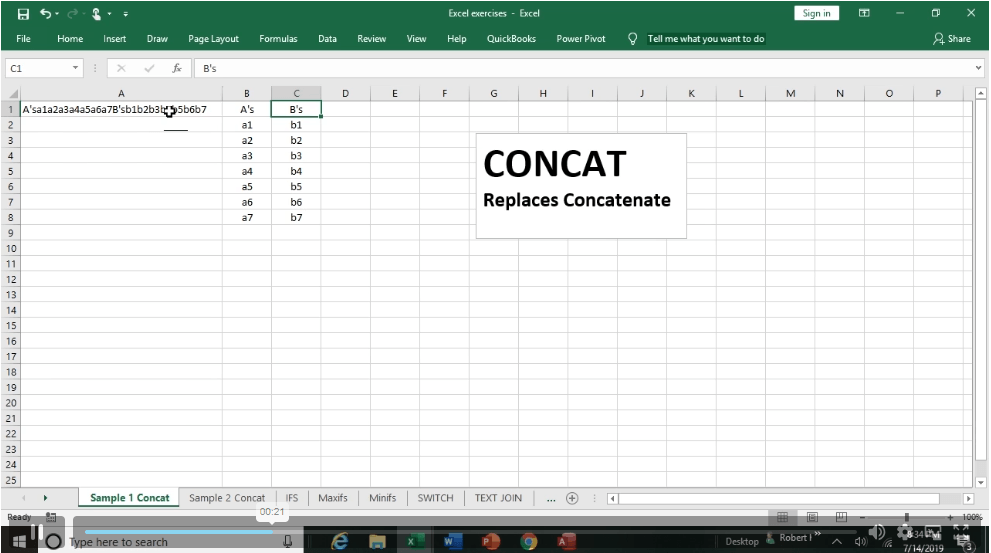Open Ribbon Display Options icon
Image resolution: width=991 pixels, height=553 pixels.
point(864,13)
